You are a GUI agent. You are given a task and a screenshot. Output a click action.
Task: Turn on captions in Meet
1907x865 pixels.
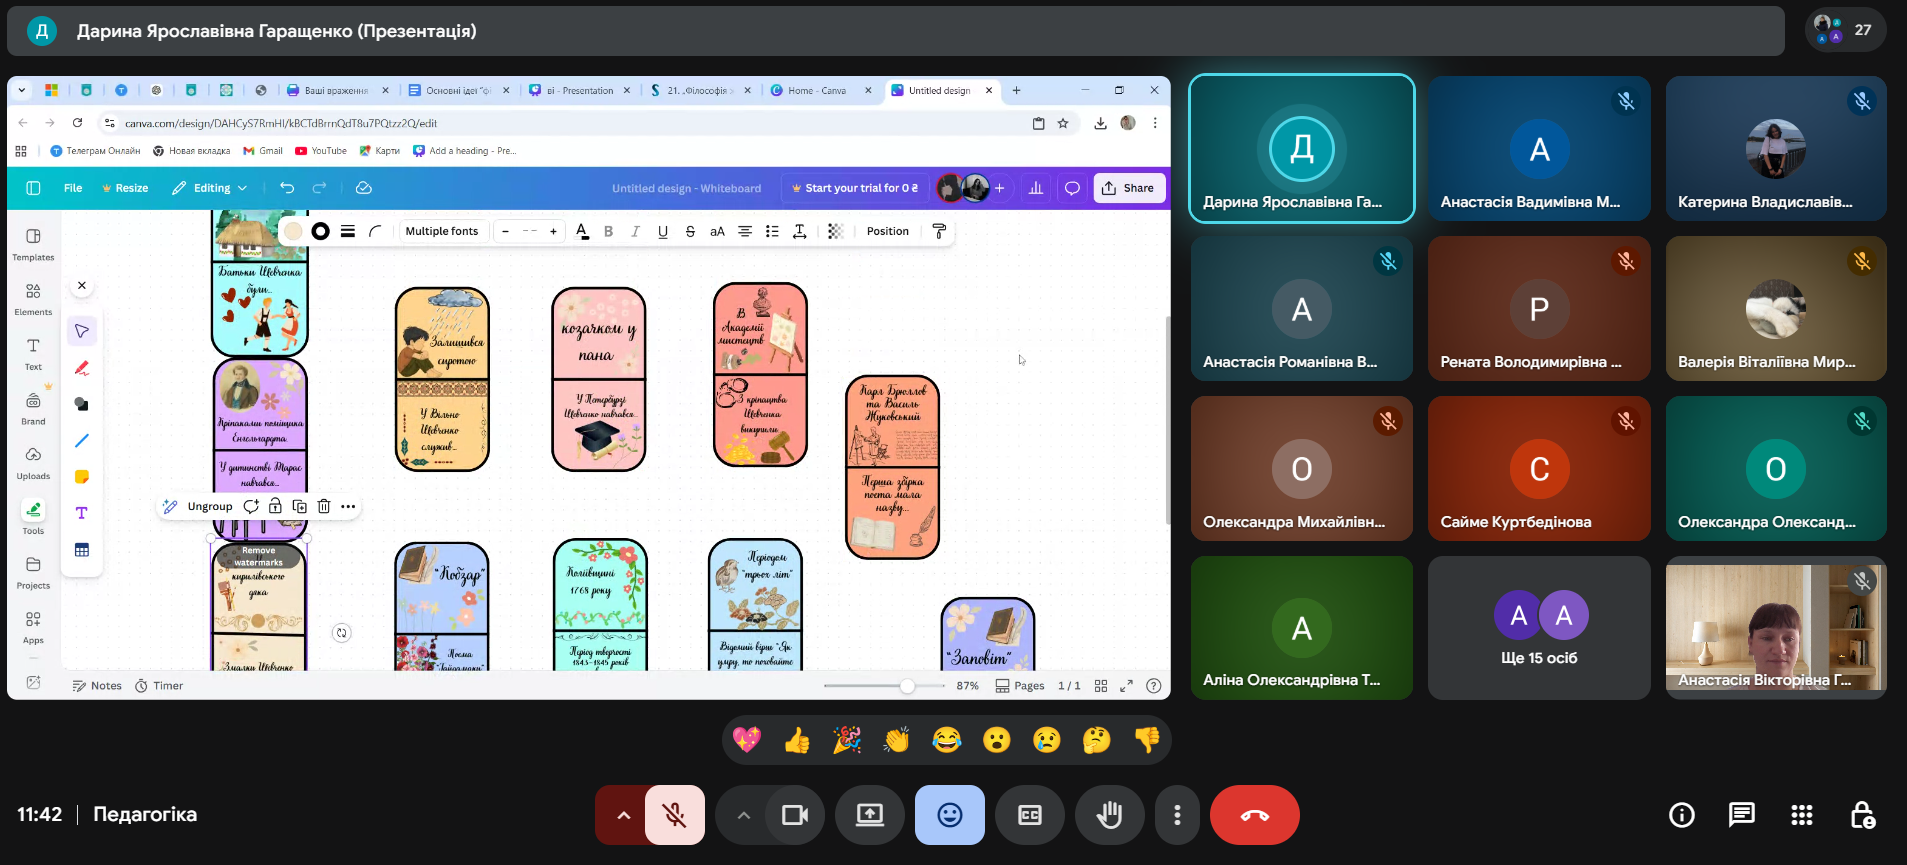tap(1030, 815)
